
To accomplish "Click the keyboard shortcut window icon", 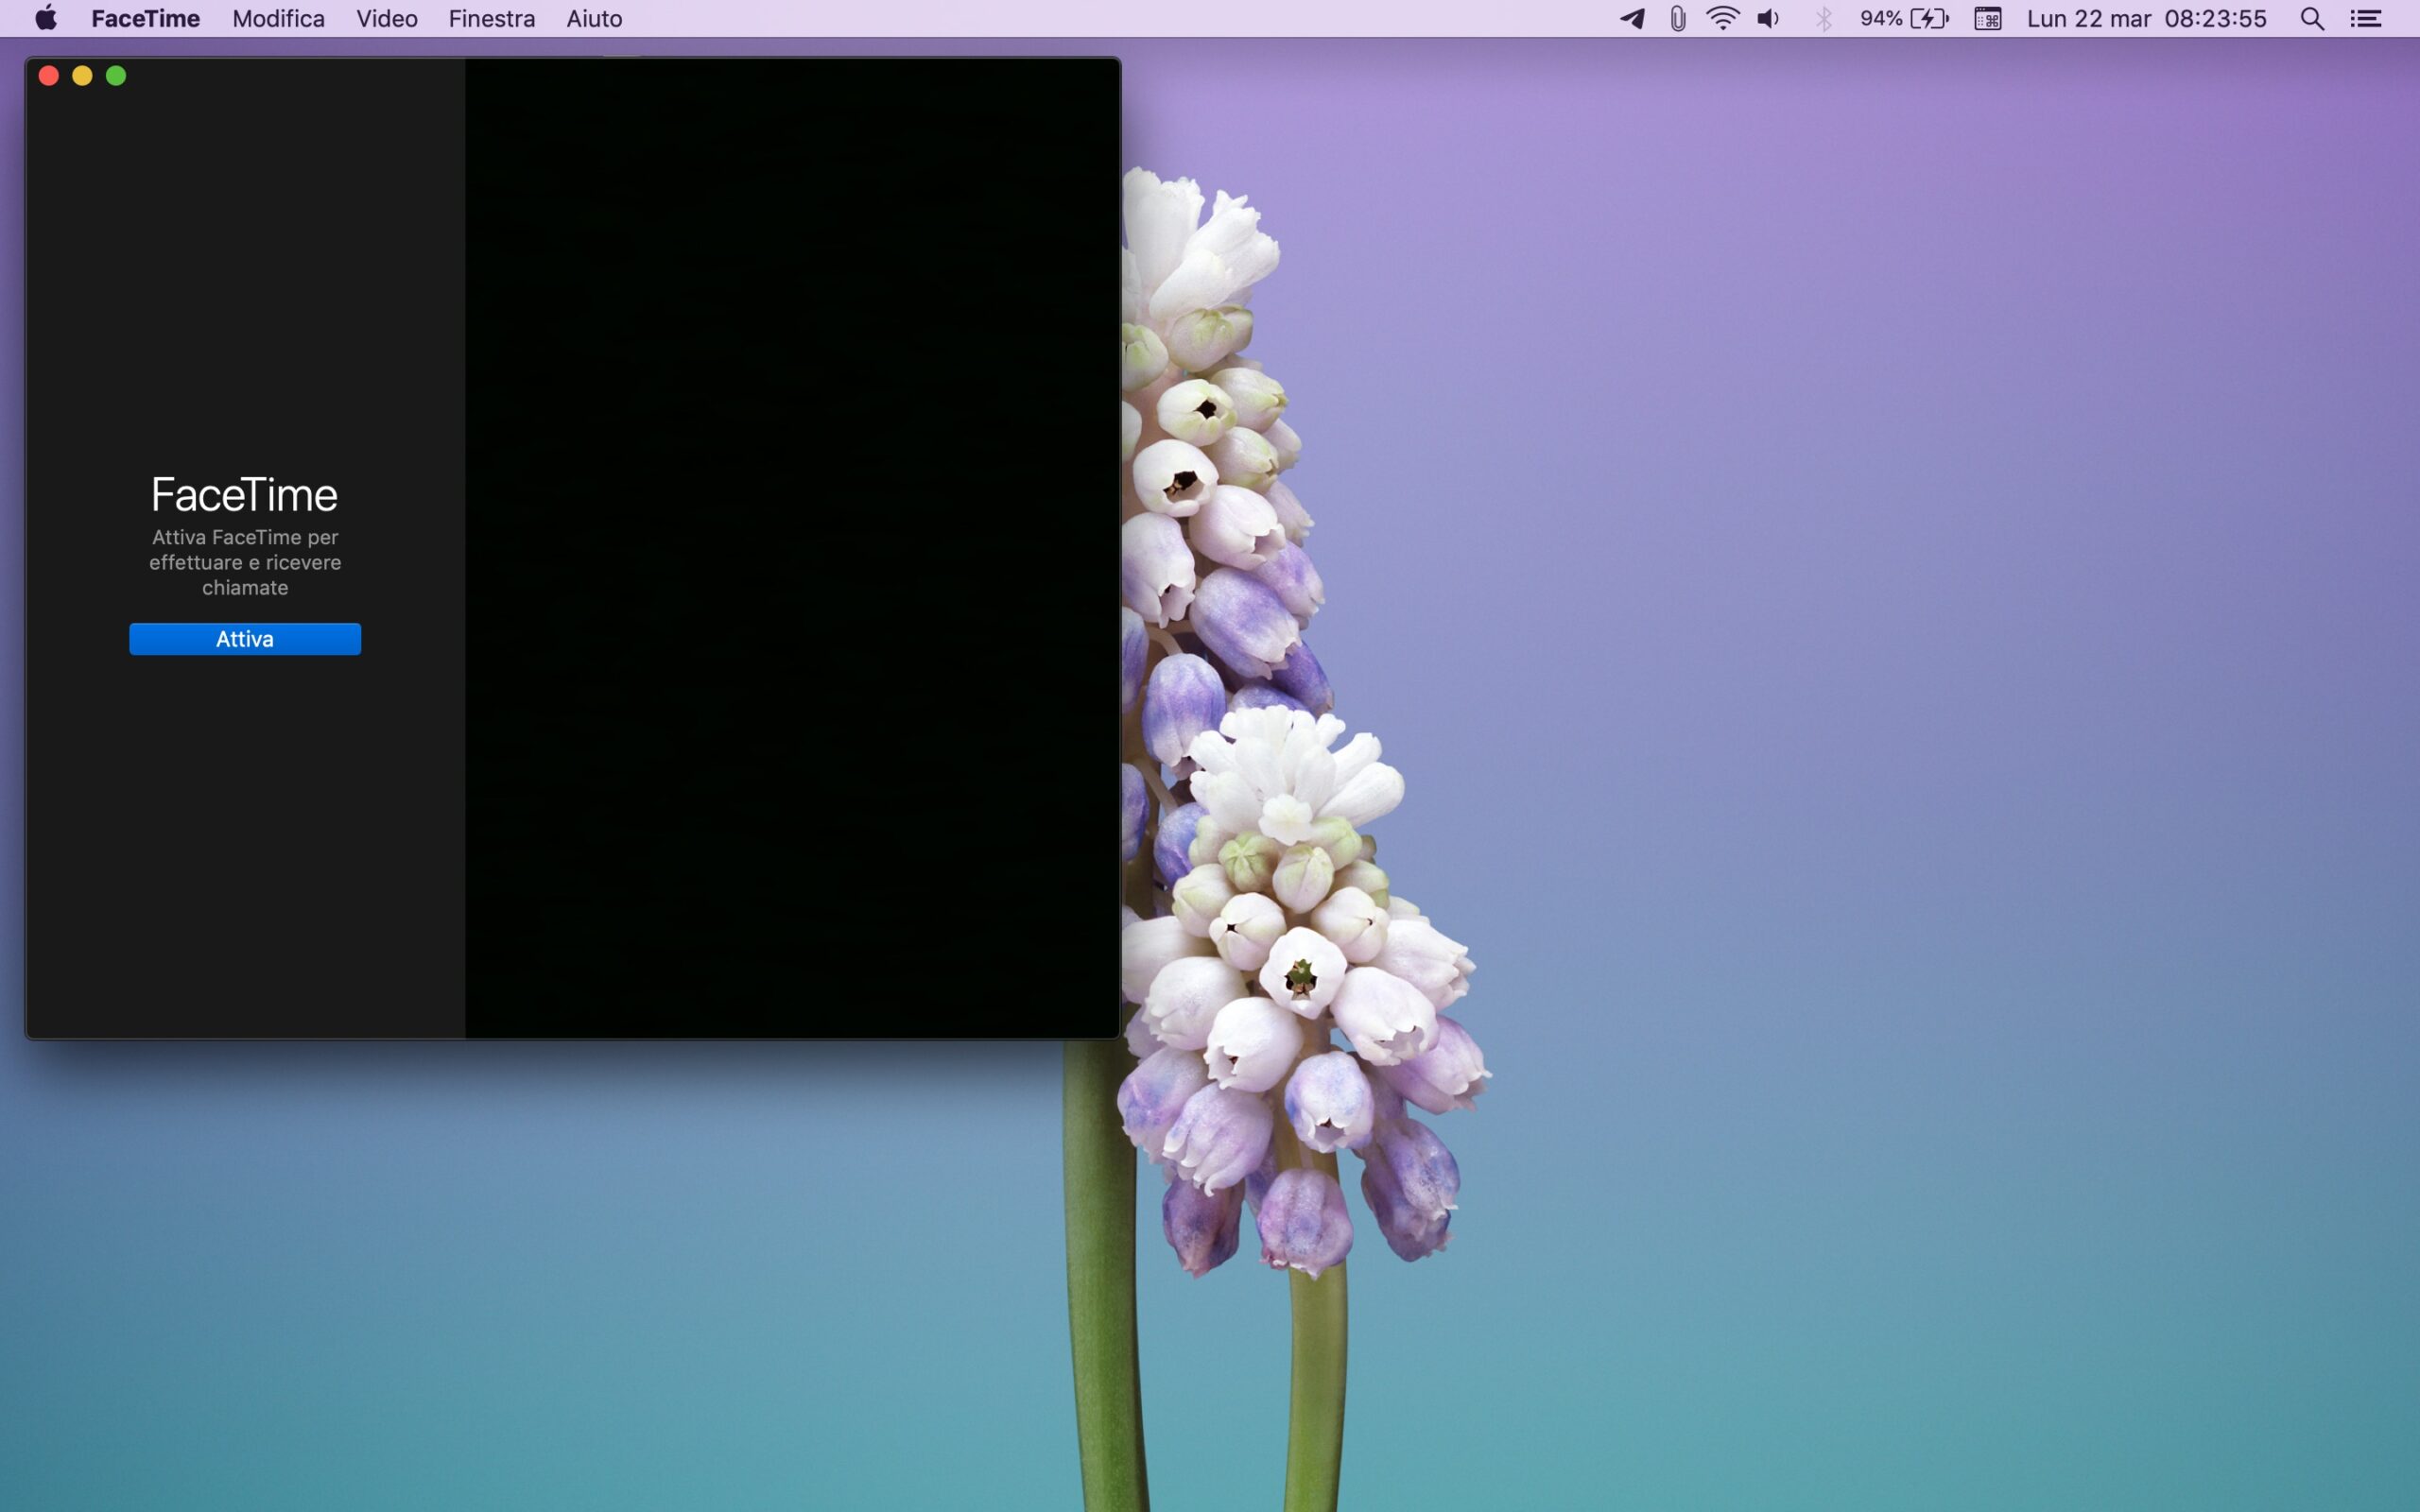I will coord(1987,19).
